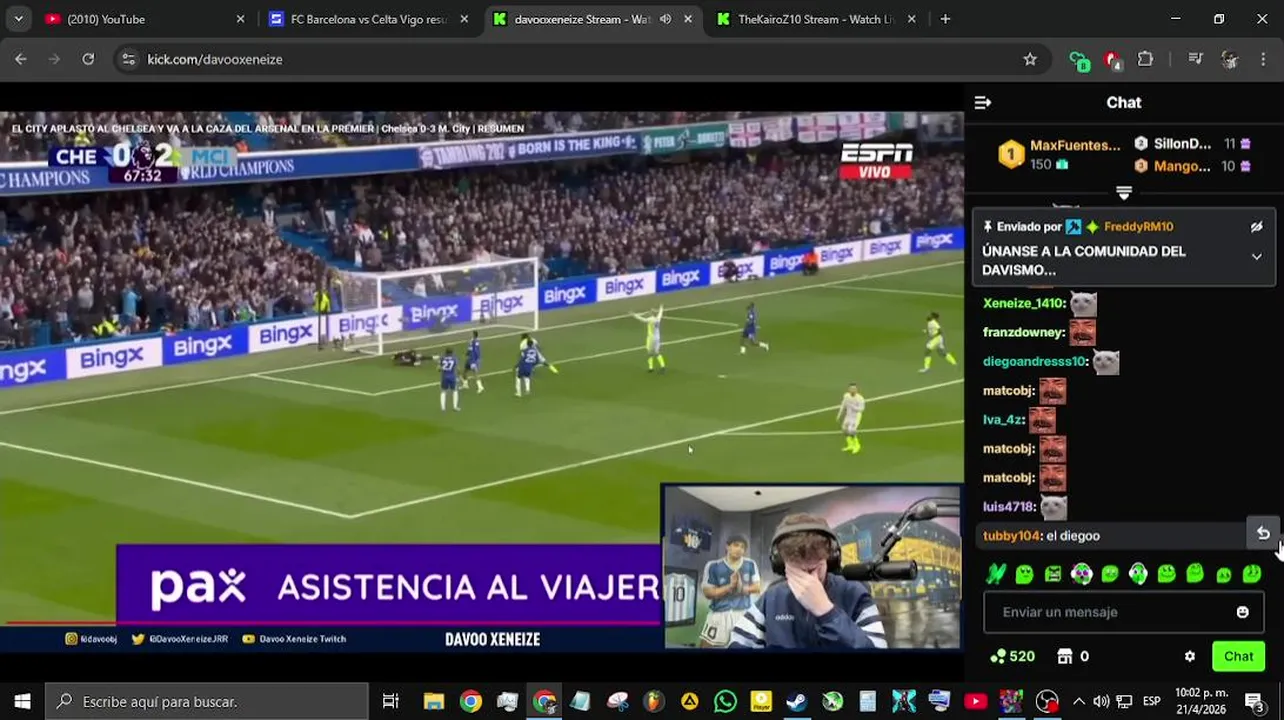Send message with green Chat button
The width and height of the screenshot is (1284, 720).
[x=1238, y=656]
